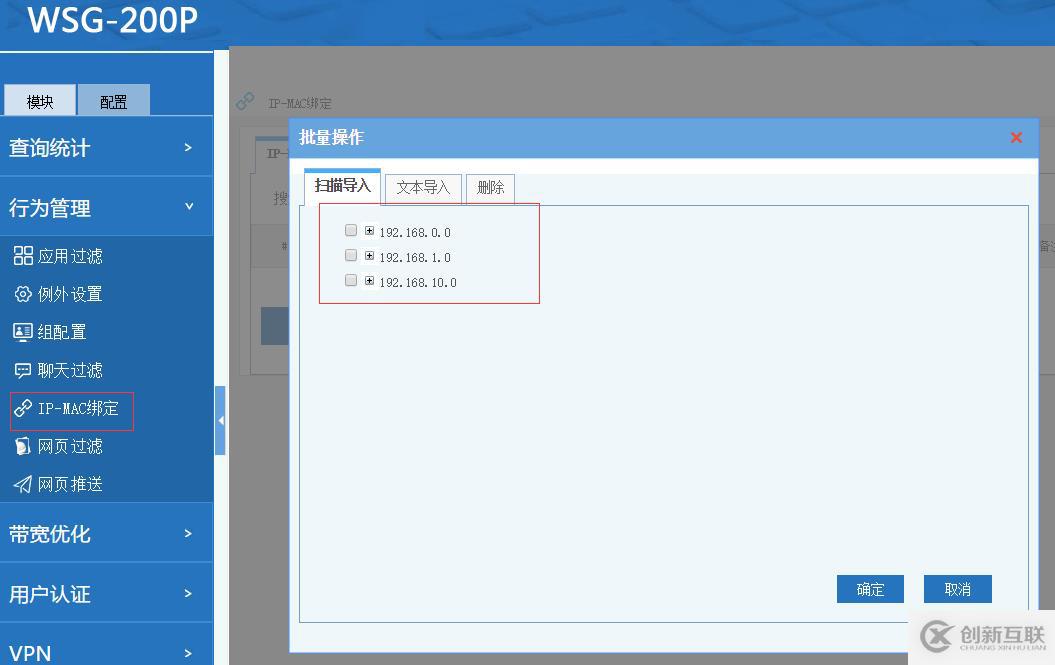Close the 批量操作 dialog with red X
This screenshot has height=665, width=1055.
click(x=1016, y=137)
